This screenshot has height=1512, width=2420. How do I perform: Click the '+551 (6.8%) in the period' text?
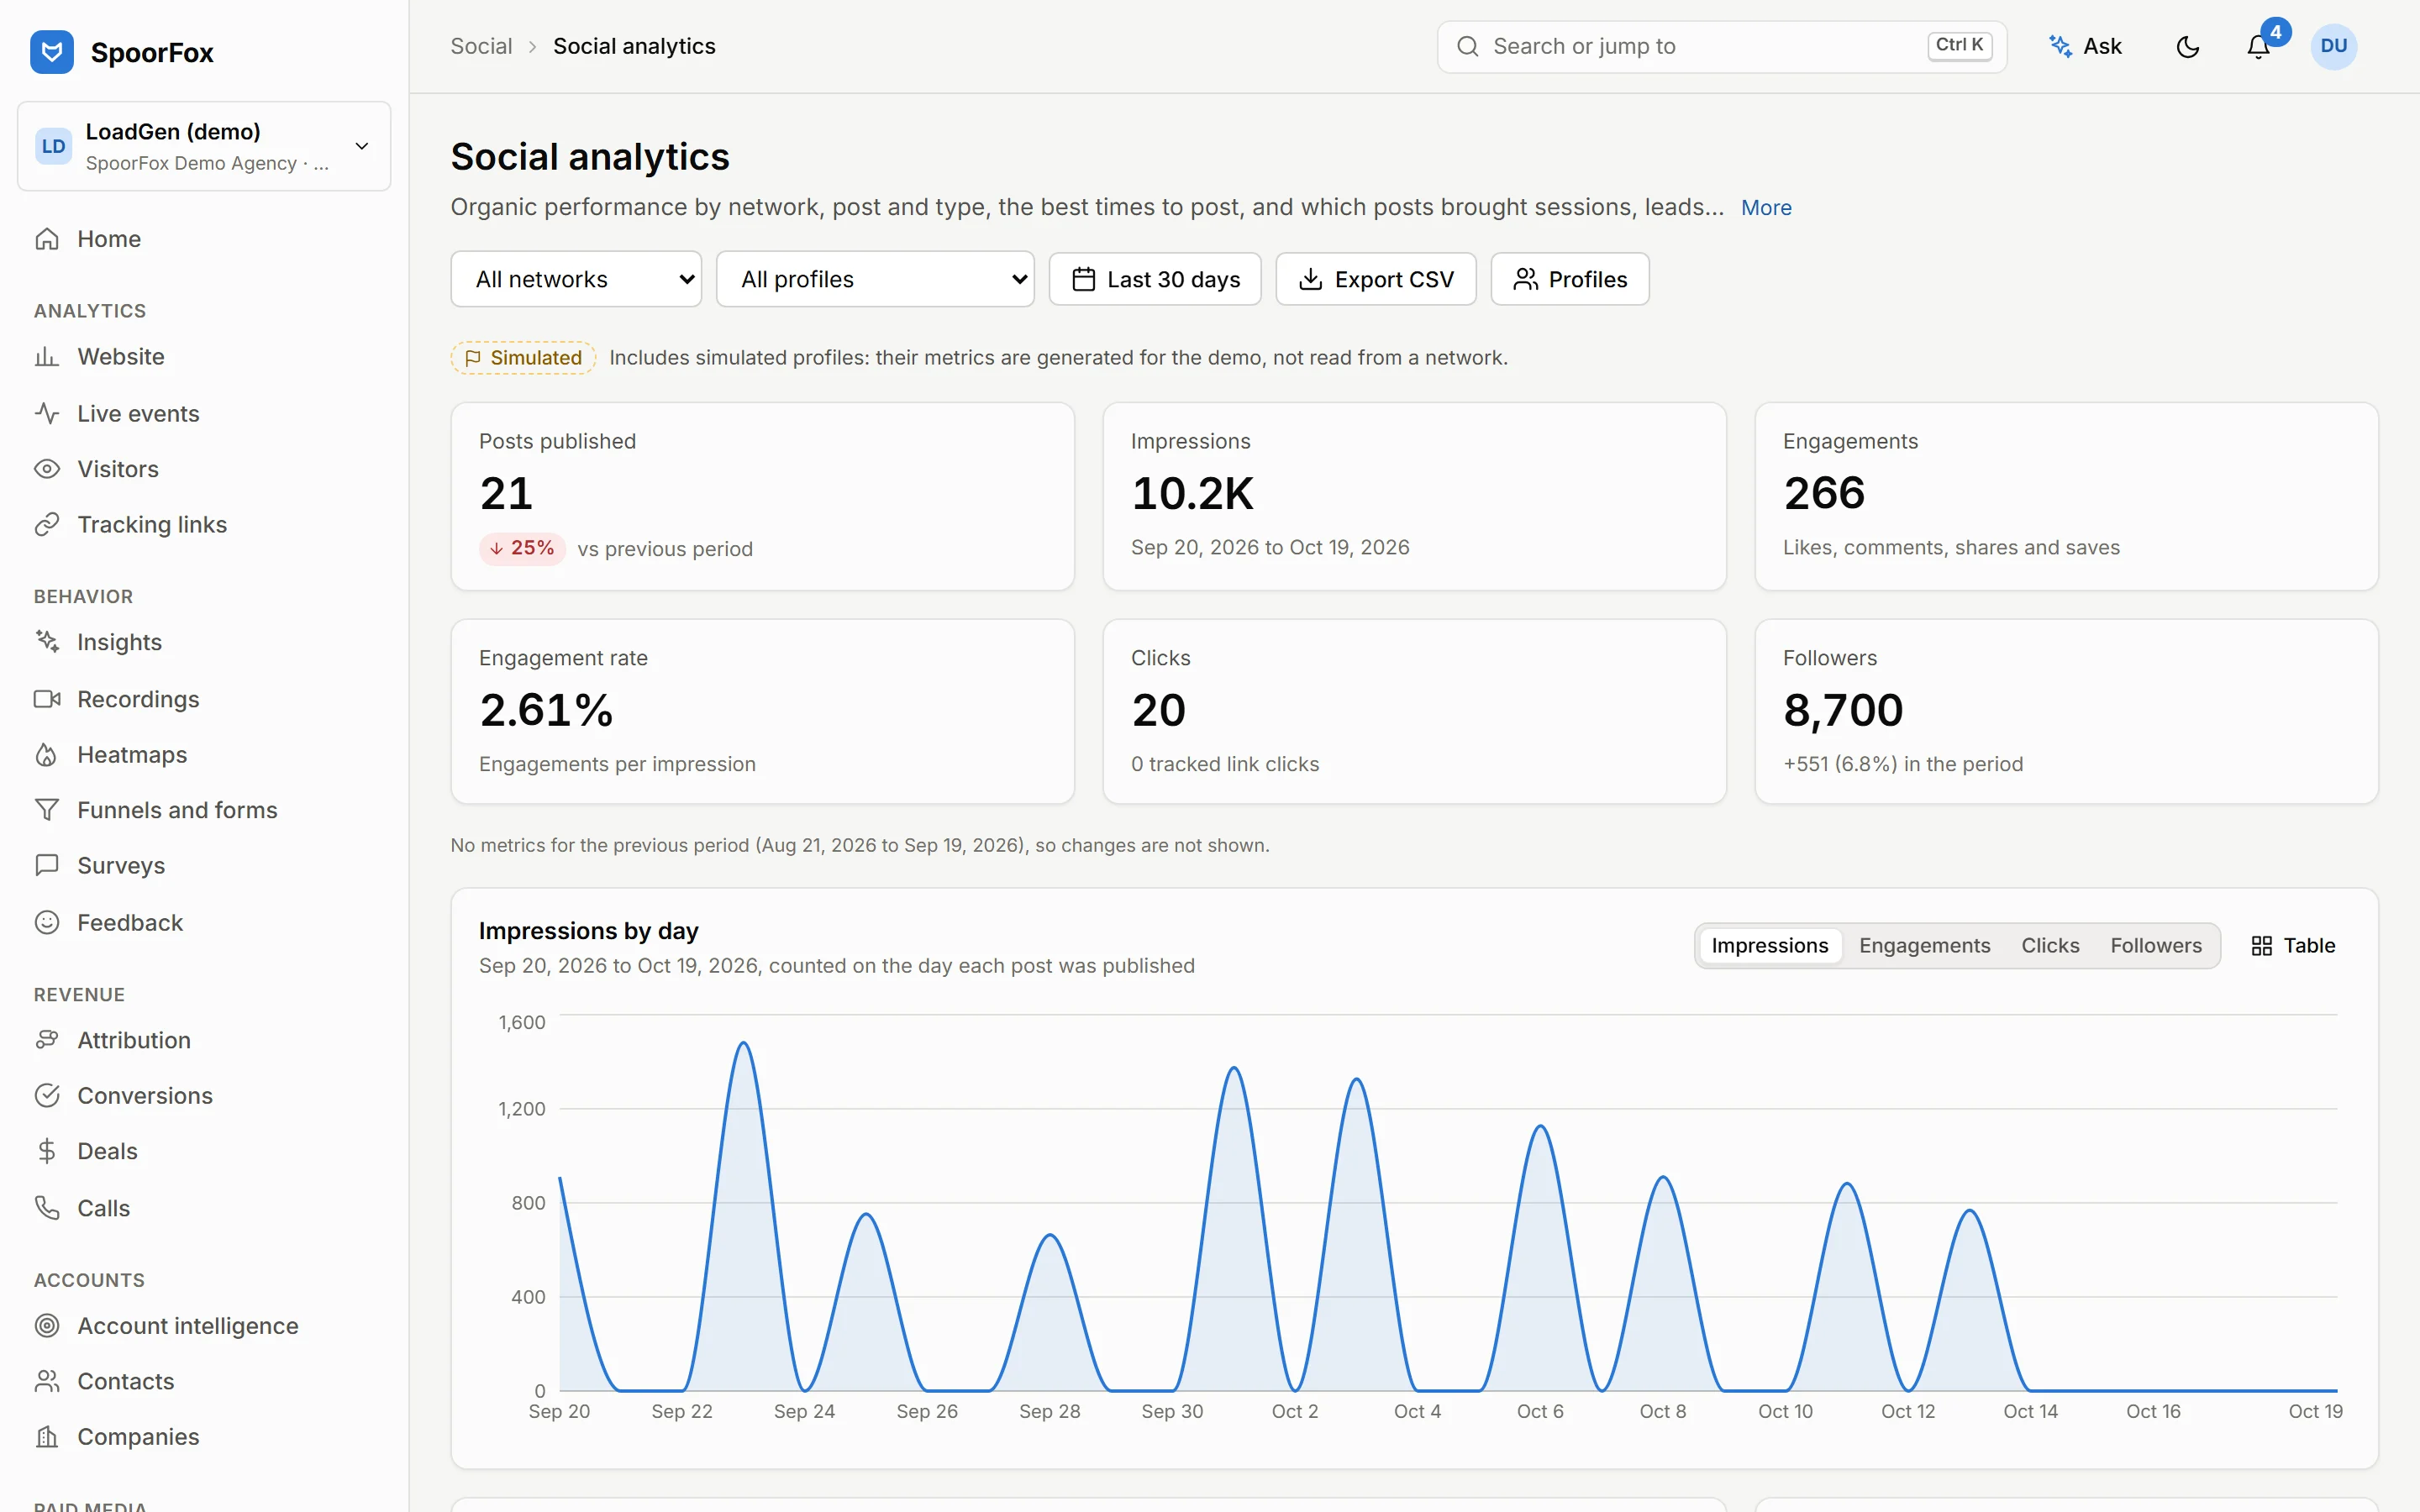[x=1903, y=764]
